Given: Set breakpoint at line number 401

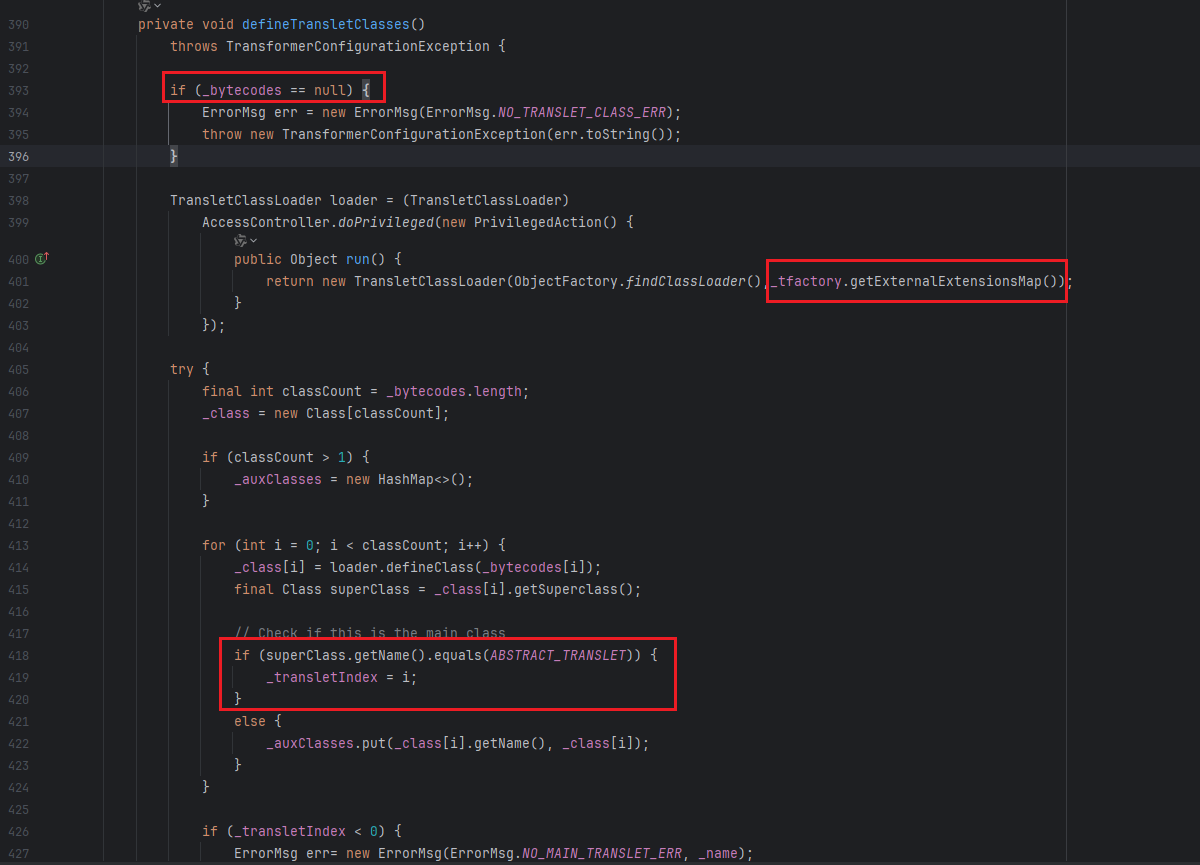Looking at the screenshot, I should 18,282.
